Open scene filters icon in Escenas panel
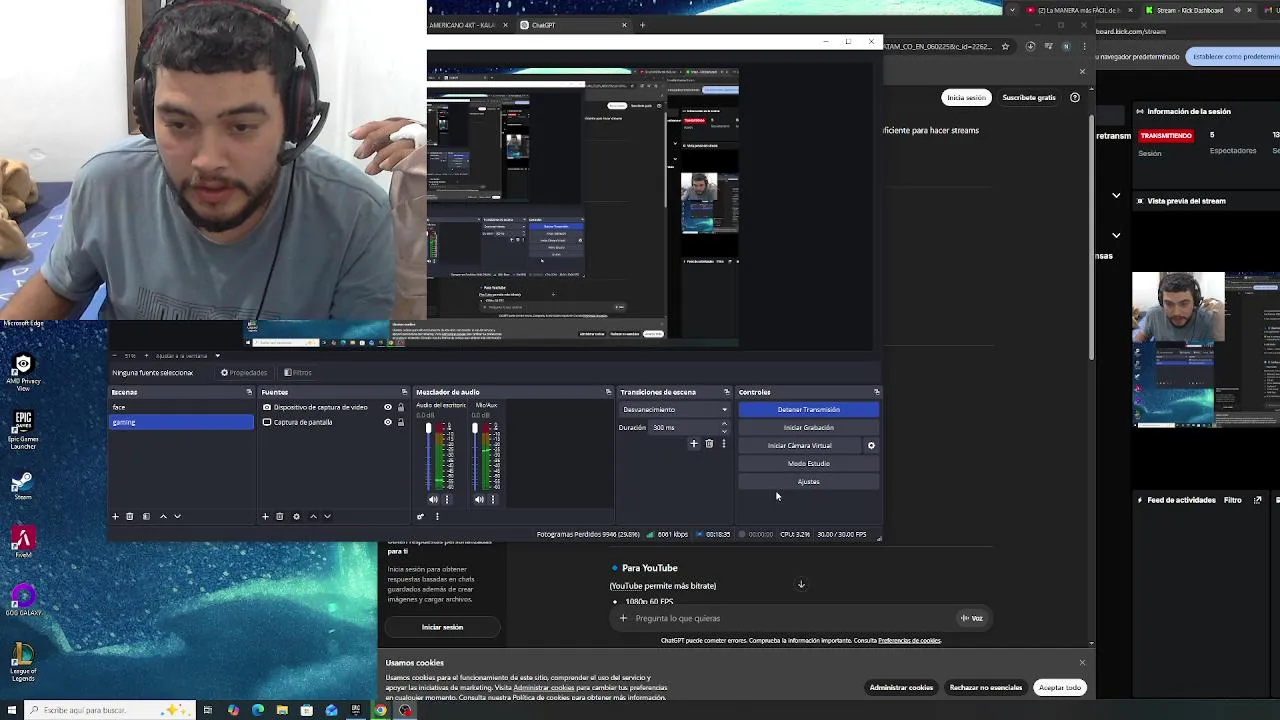1280x720 pixels. click(x=146, y=517)
